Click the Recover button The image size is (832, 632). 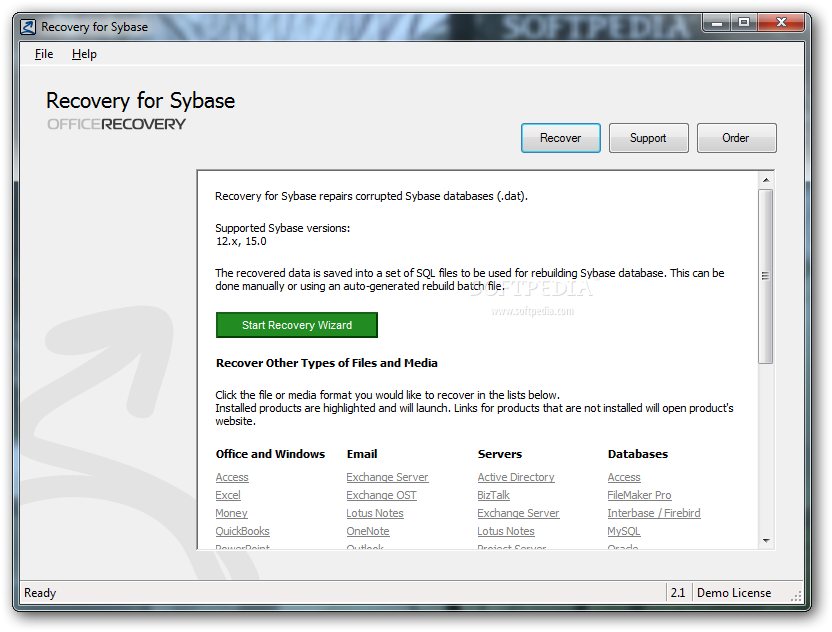pyautogui.click(x=560, y=138)
